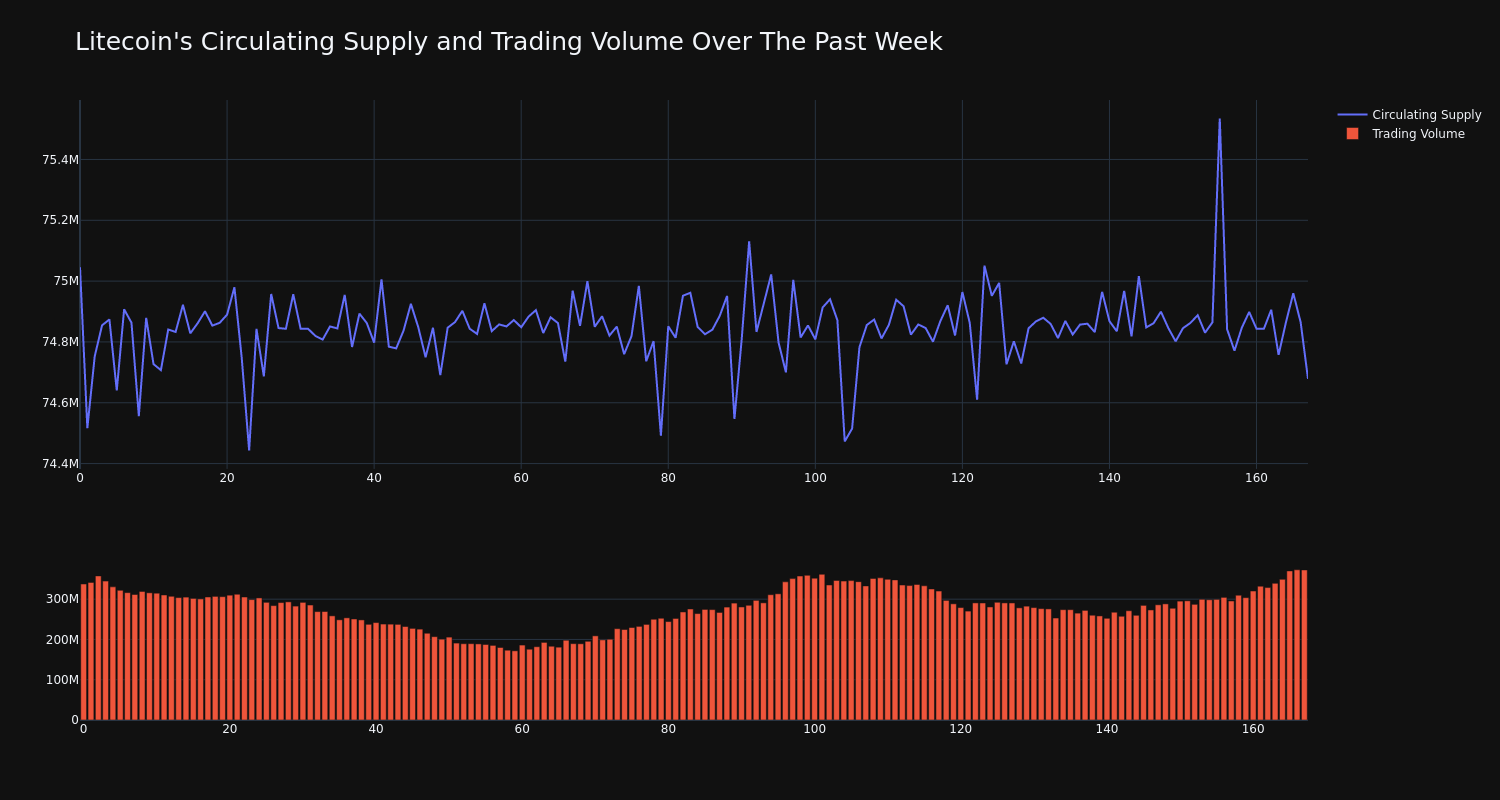The image size is (1500, 800).
Task: Click the 75.4M y-axis label
Action: pos(60,160)
